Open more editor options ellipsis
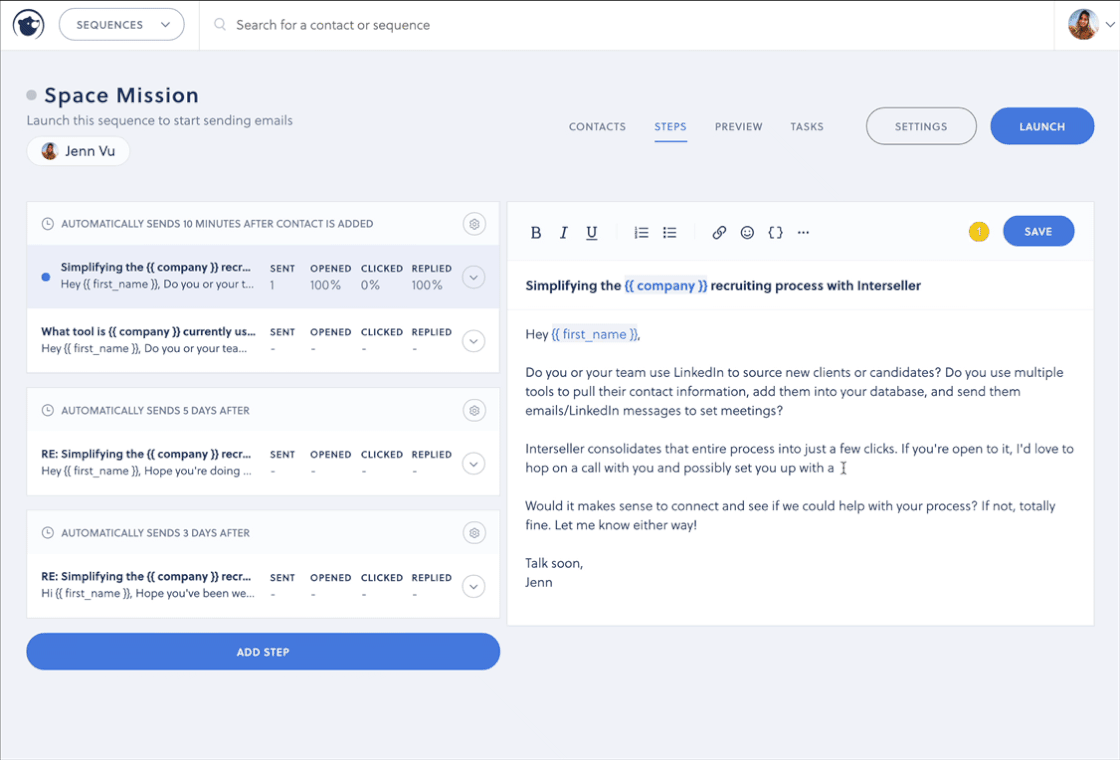The image size is (1120, 760). (804, 233)
